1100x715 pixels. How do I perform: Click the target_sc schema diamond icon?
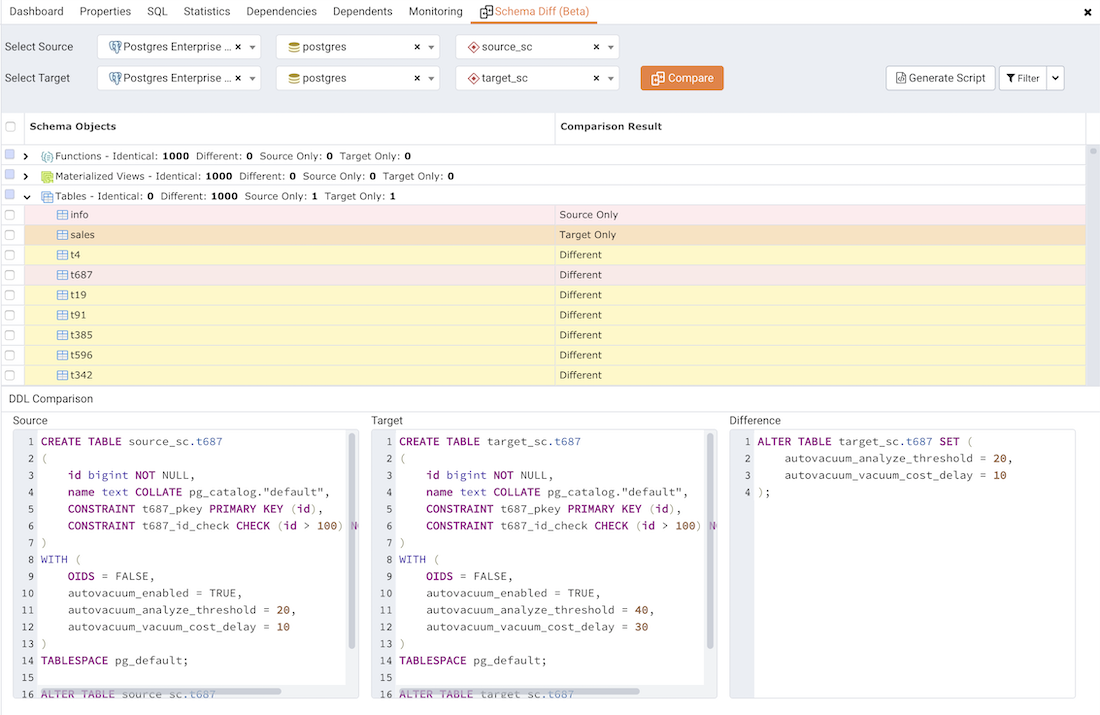point(474,79)
